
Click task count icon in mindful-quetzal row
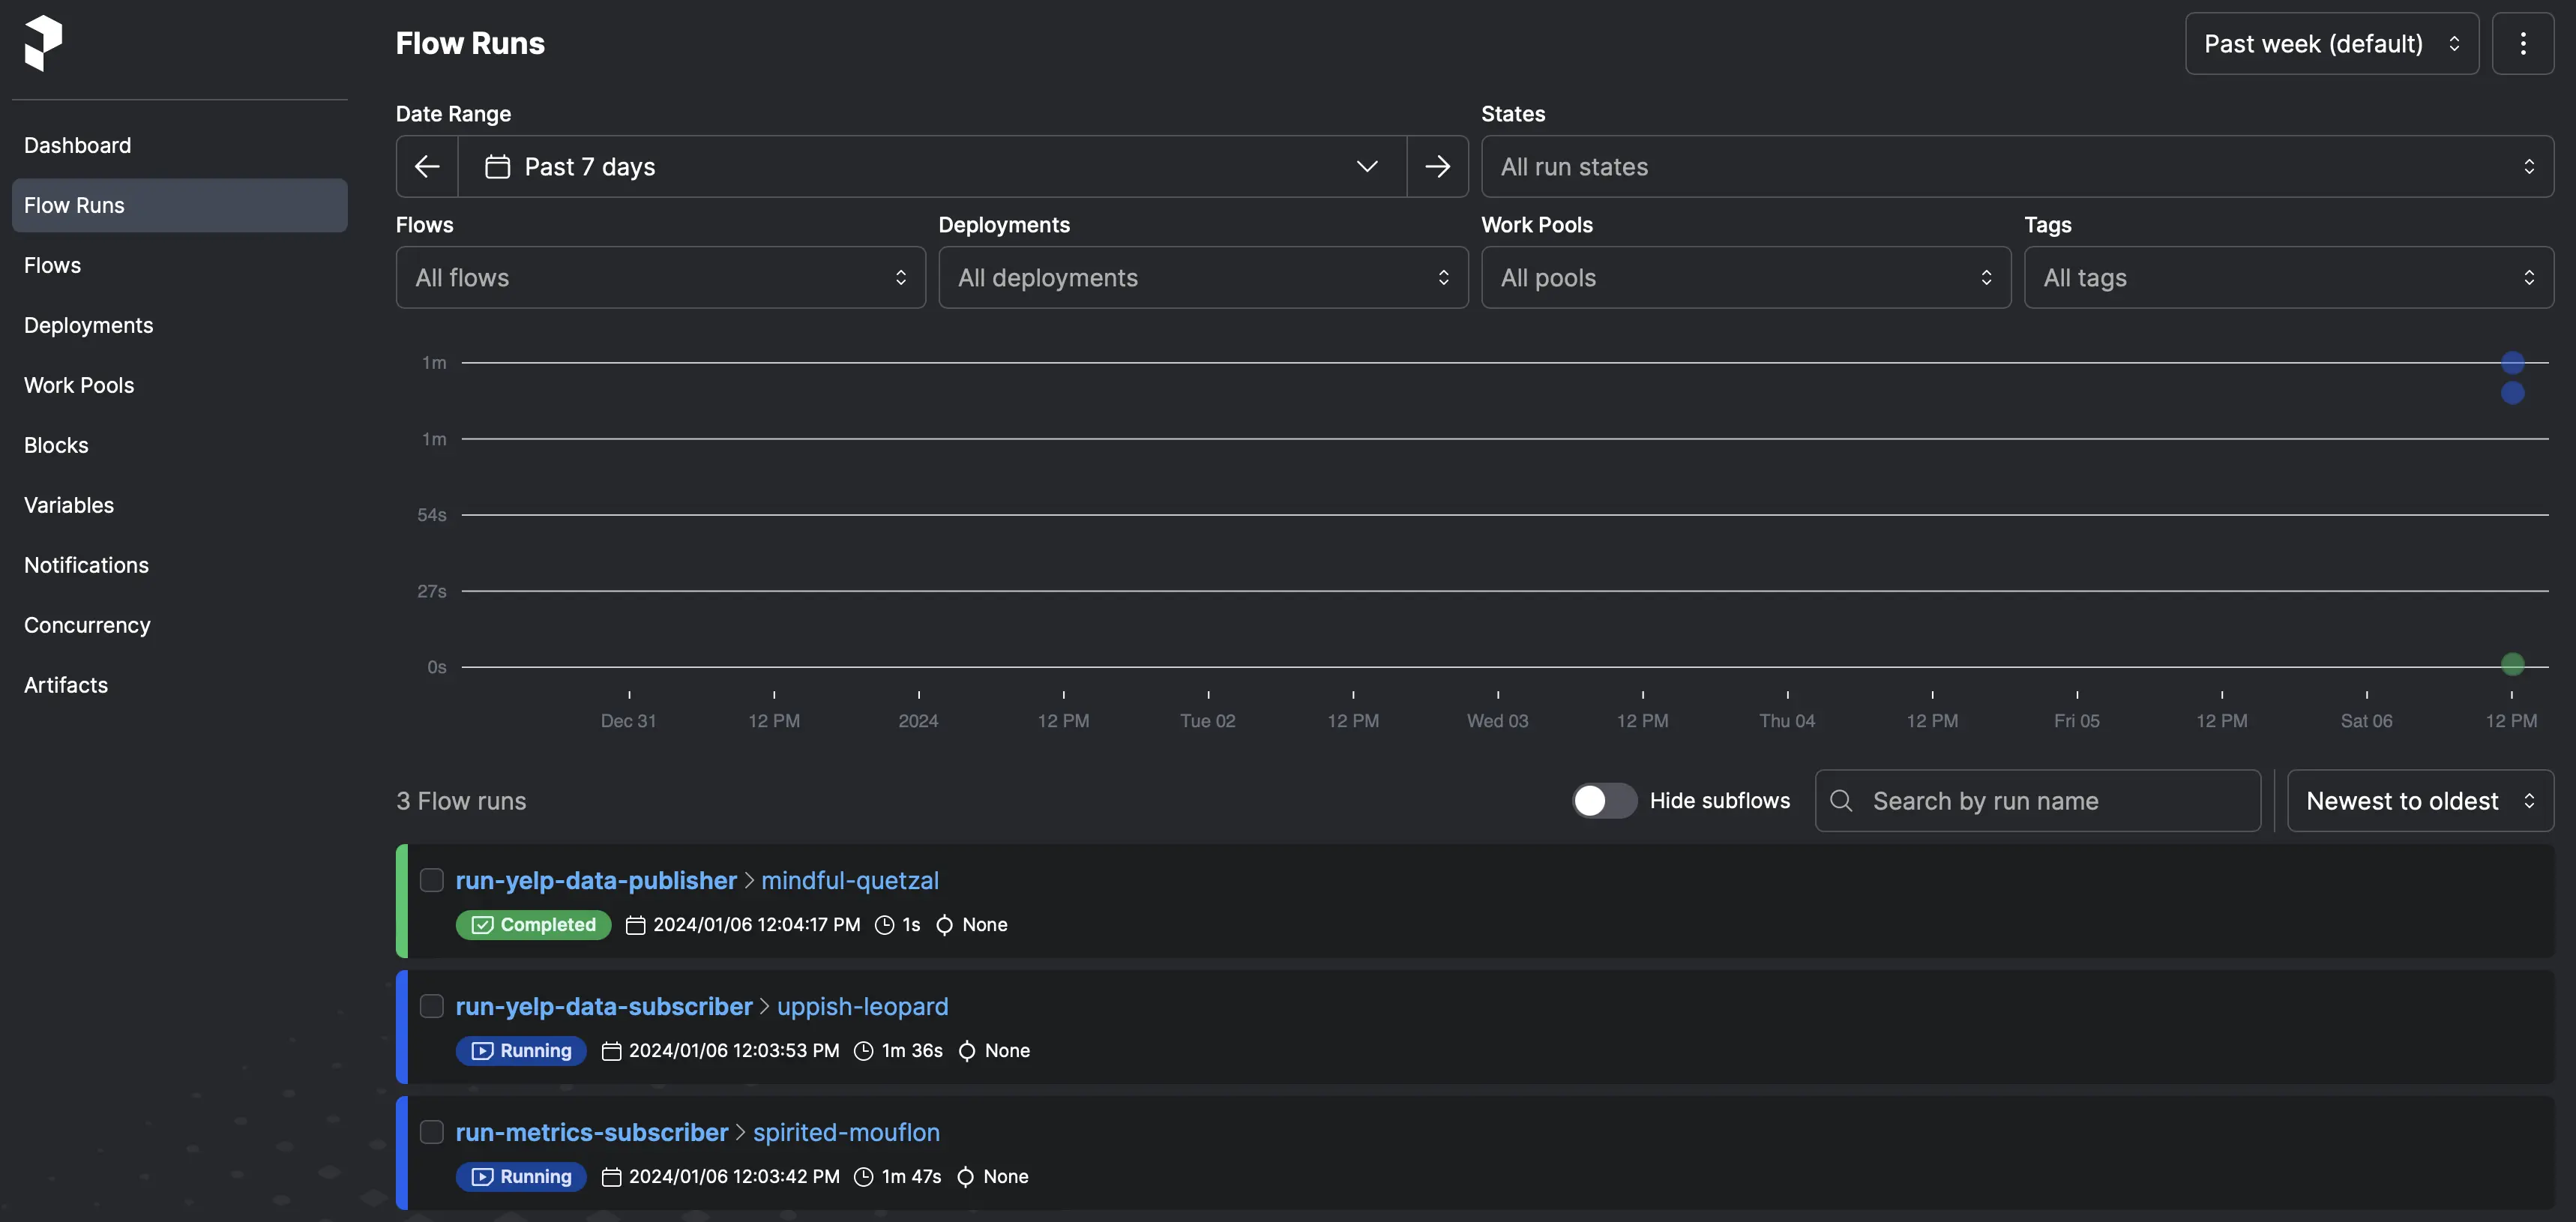(x=944, y=925)
